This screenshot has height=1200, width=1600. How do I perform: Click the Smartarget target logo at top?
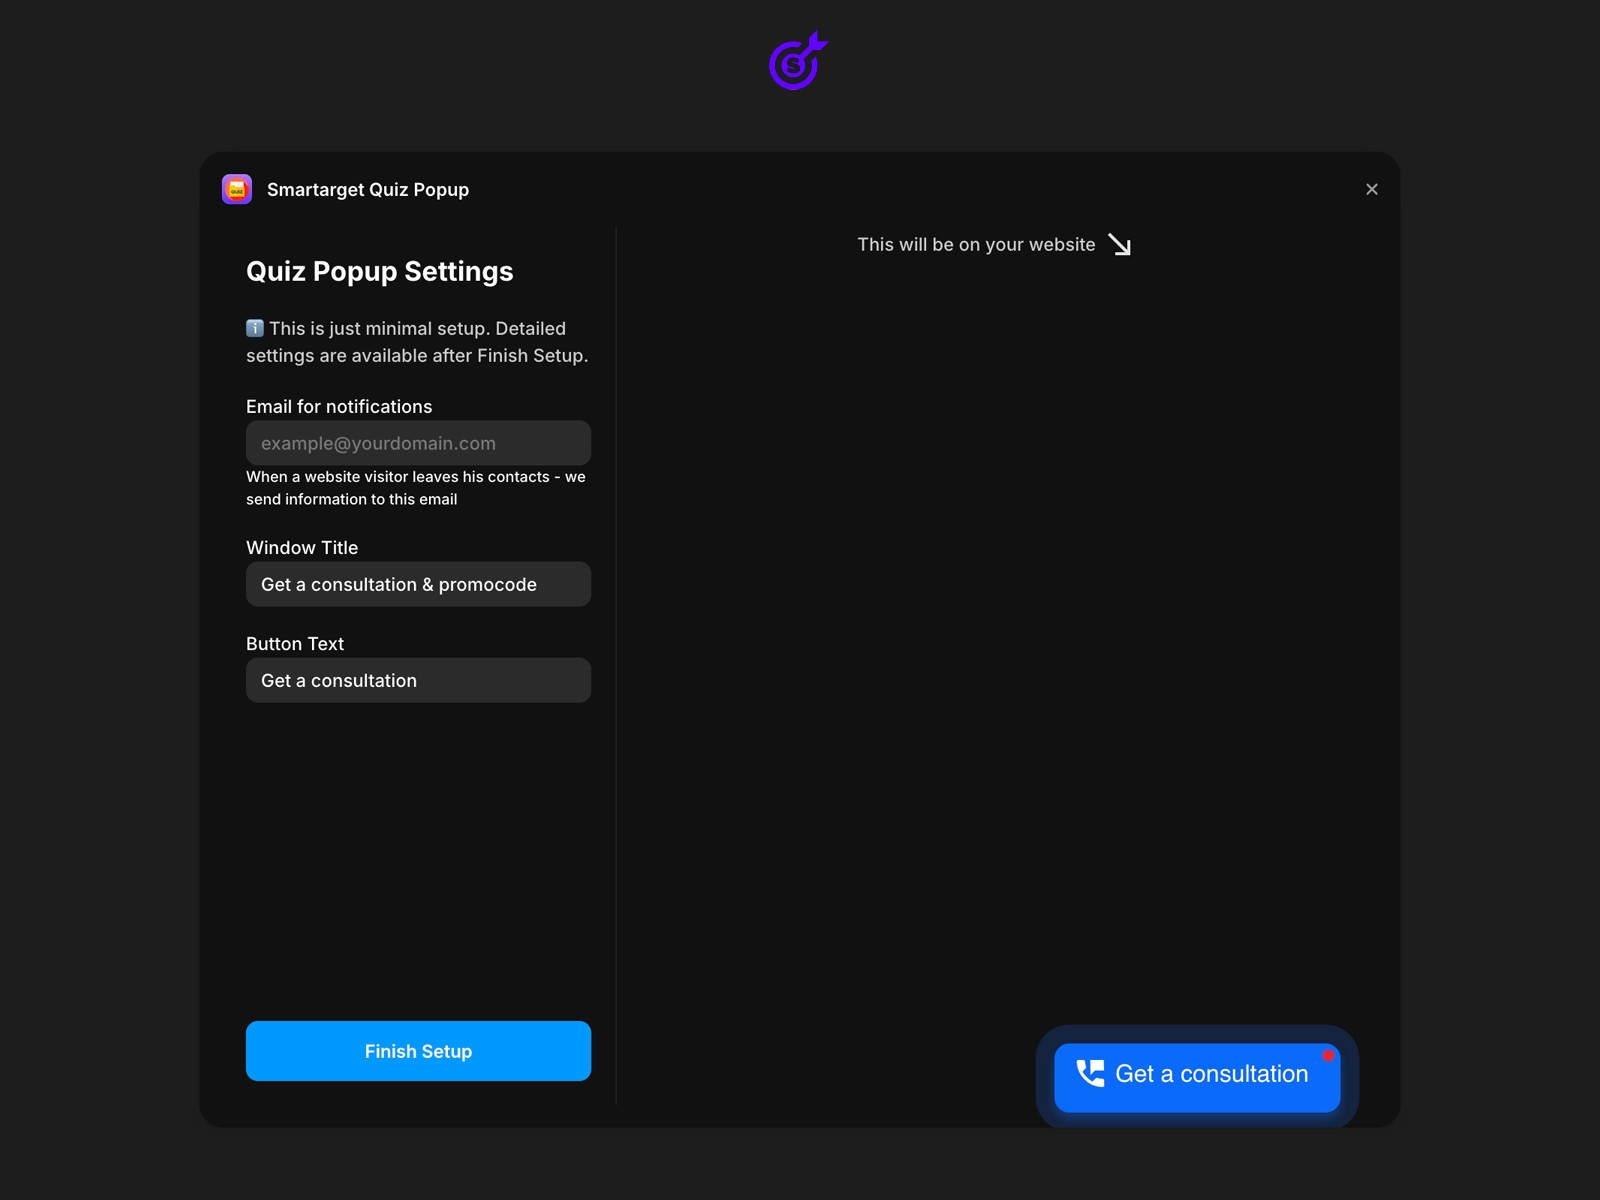(x=797, y=62)
